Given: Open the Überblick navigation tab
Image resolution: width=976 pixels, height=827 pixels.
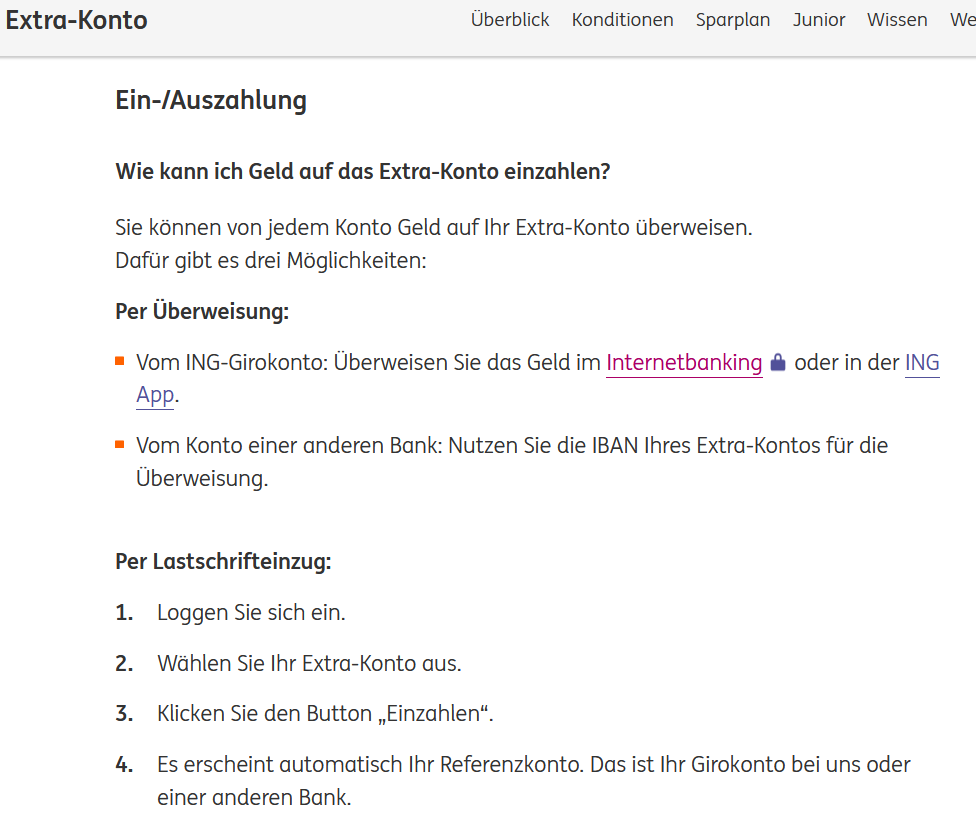Looking at the screenshot, I should pos(510,20).
